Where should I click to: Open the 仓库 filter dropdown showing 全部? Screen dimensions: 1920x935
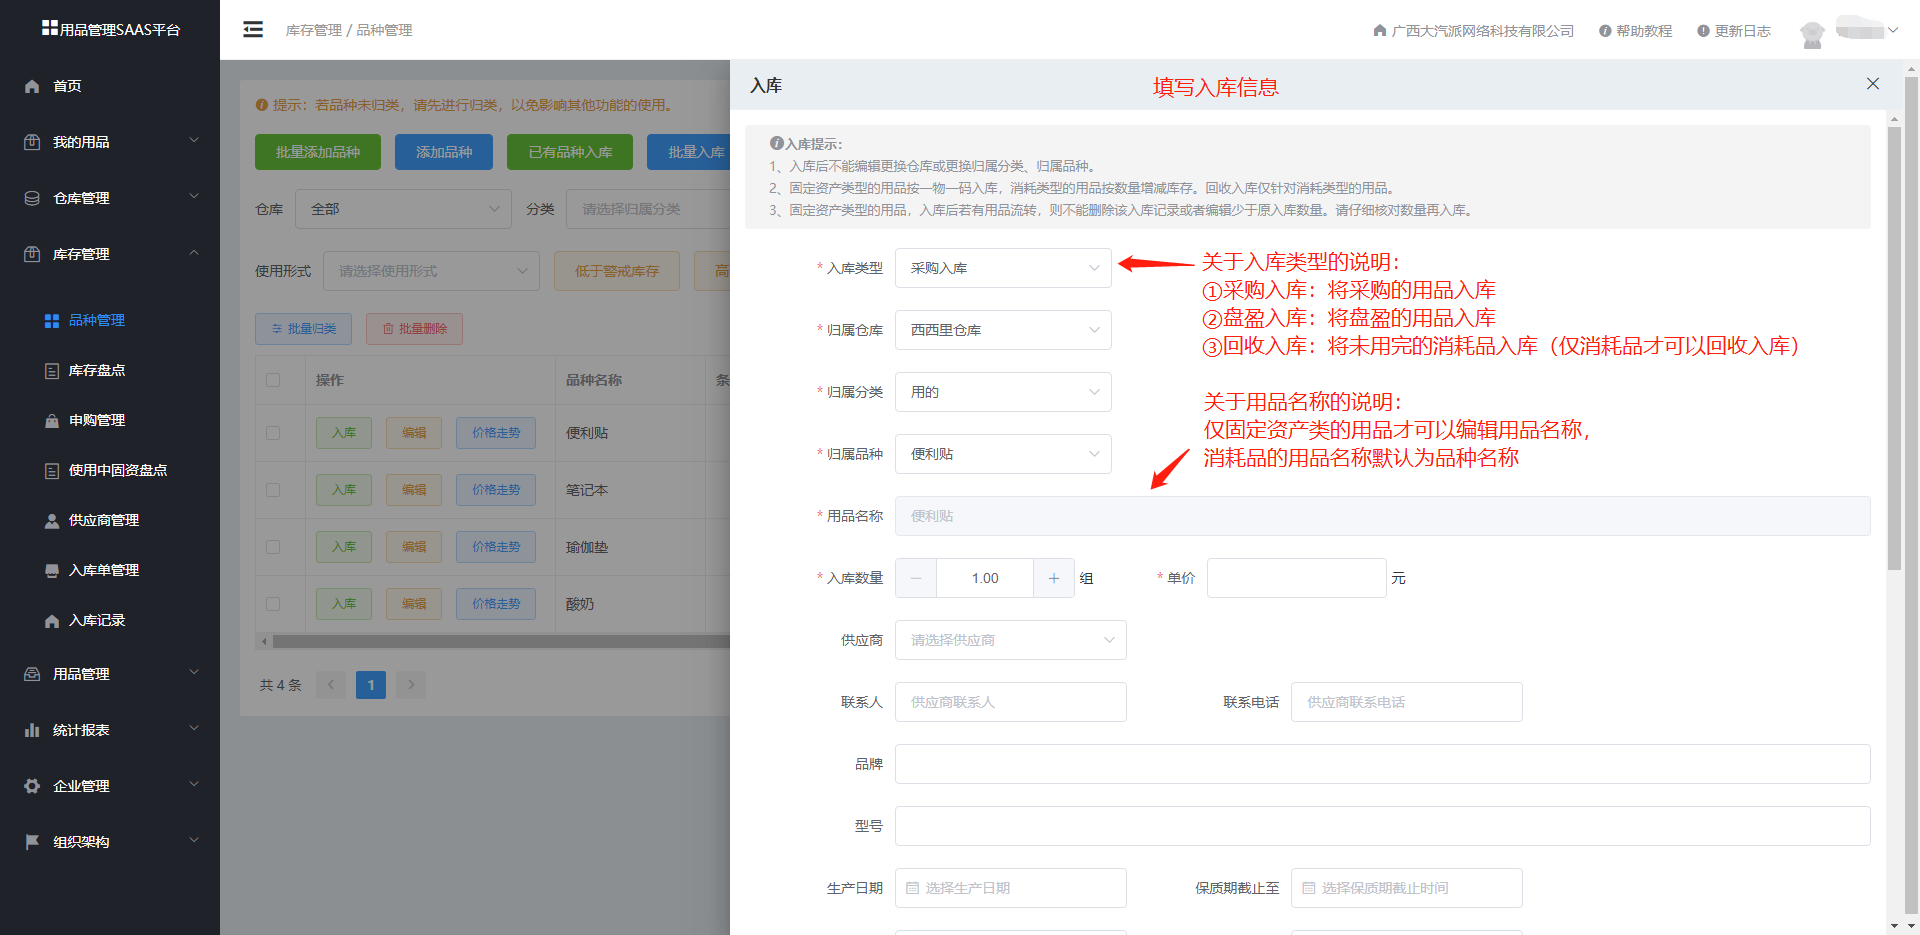pyautogui.click(x=403, y=209)
